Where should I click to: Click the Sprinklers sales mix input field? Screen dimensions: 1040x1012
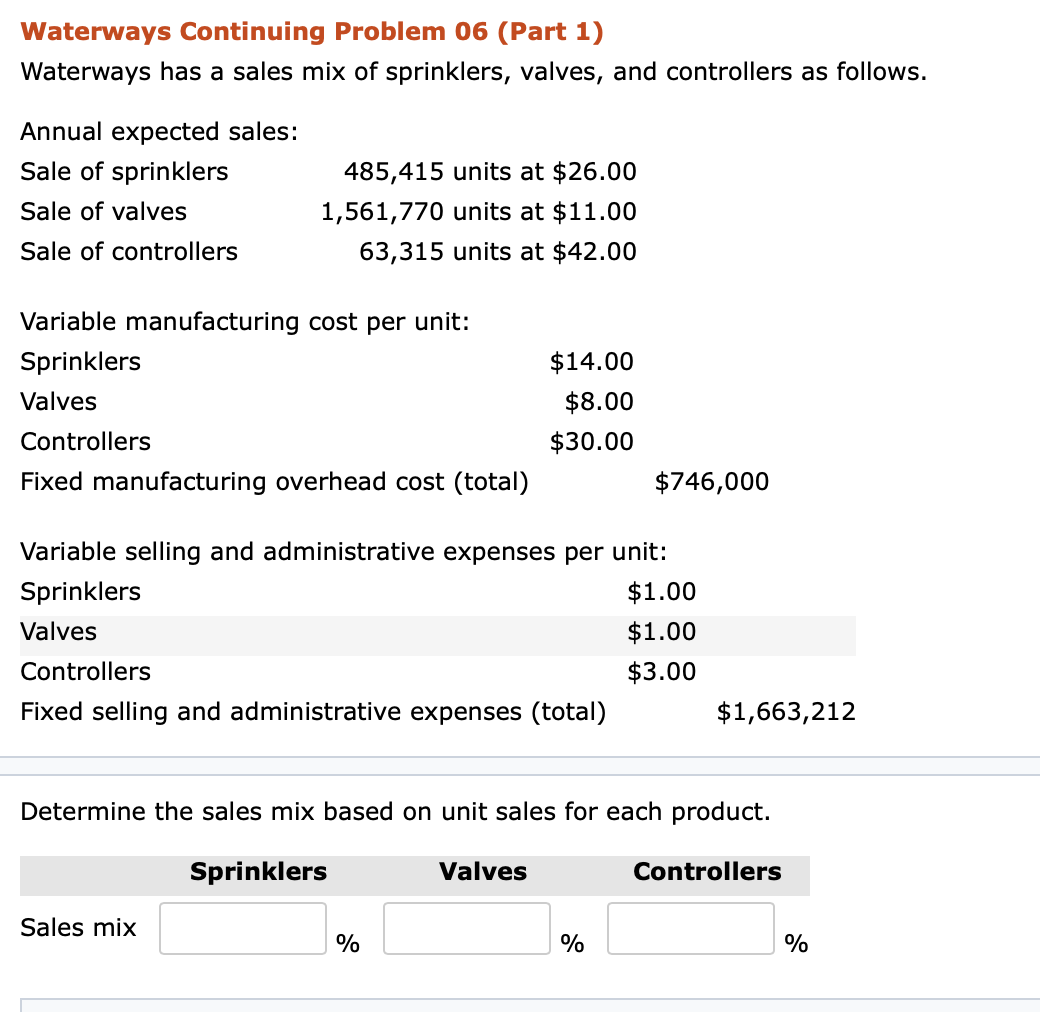[242, 928]
